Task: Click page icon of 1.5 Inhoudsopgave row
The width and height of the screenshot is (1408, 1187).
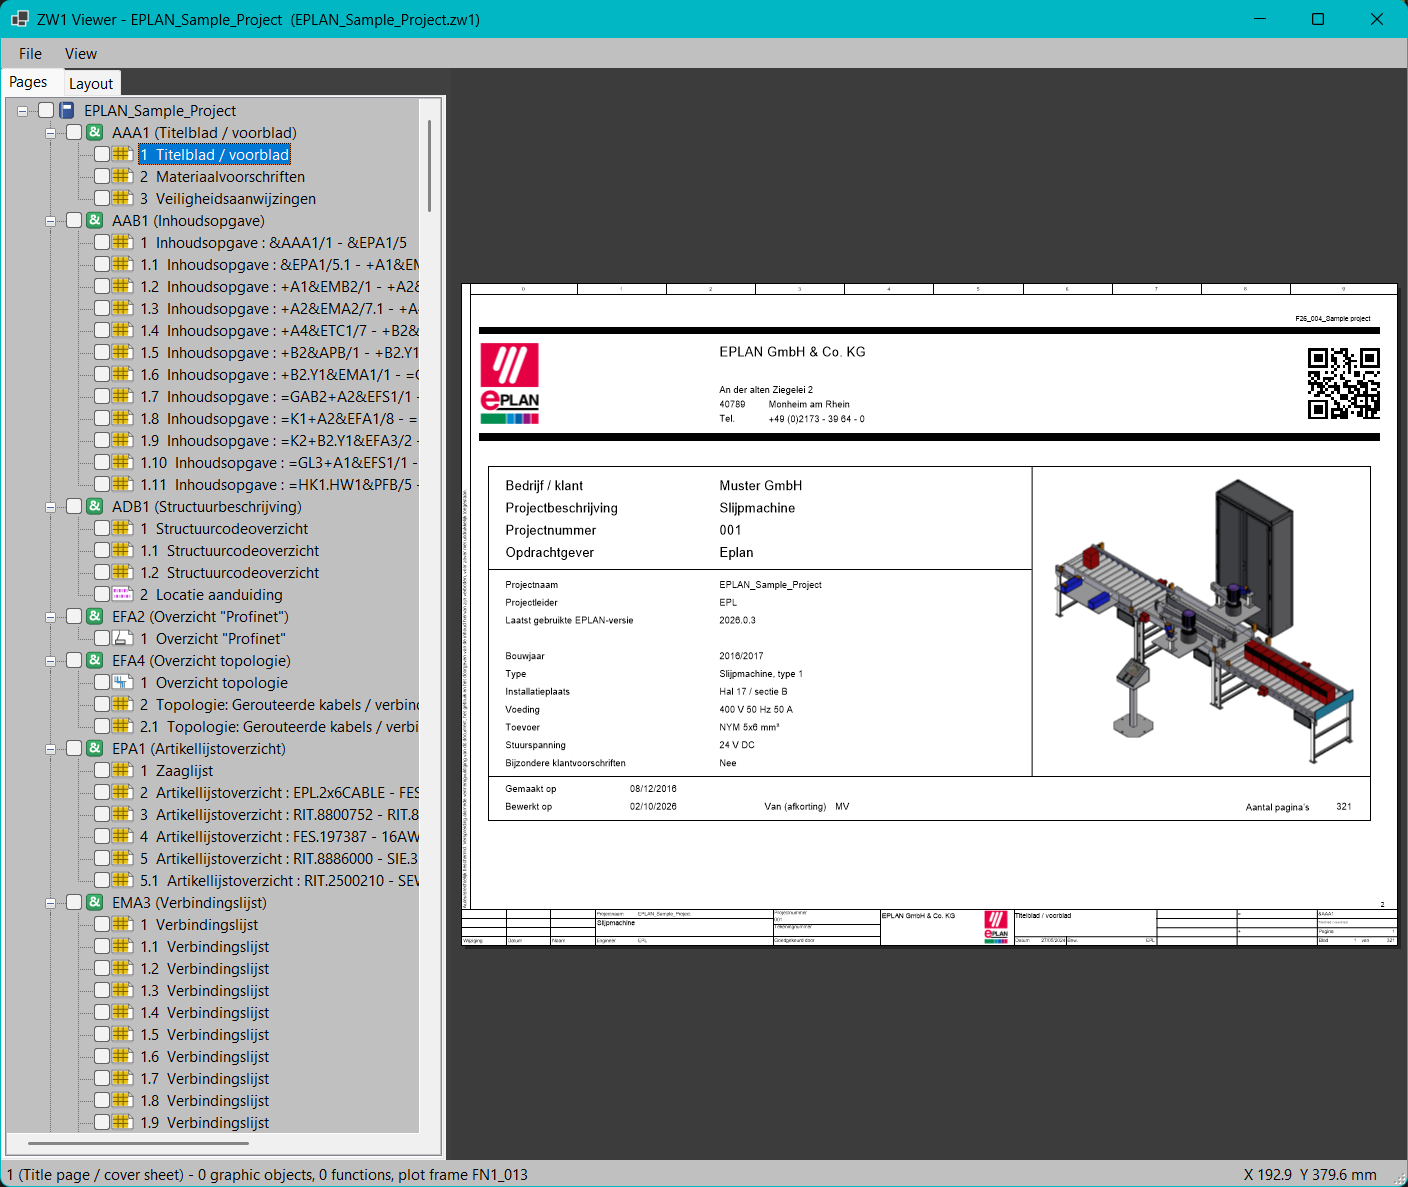Action: (123, 353)
